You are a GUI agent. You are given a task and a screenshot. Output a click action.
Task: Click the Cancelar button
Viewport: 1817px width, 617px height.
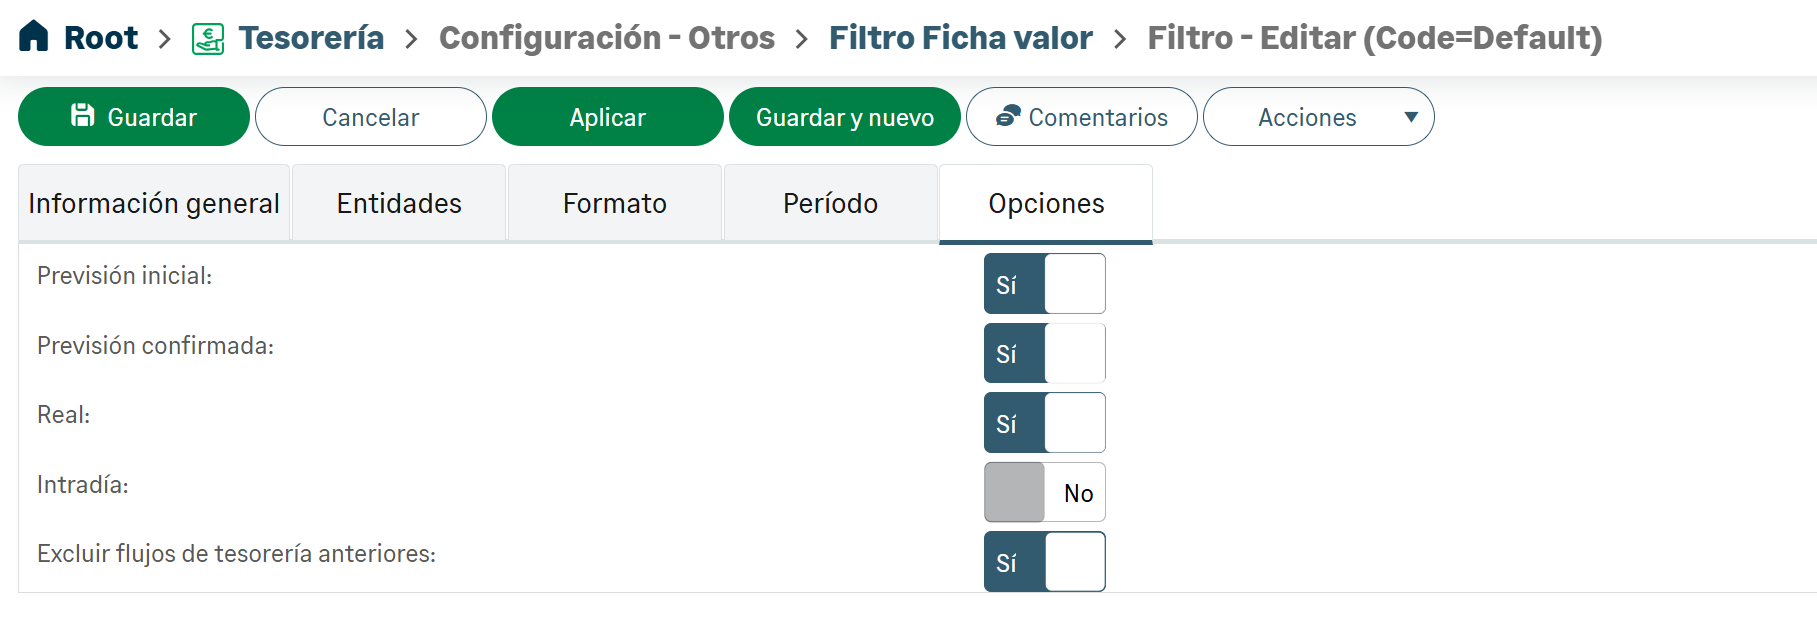click(370, 117)
